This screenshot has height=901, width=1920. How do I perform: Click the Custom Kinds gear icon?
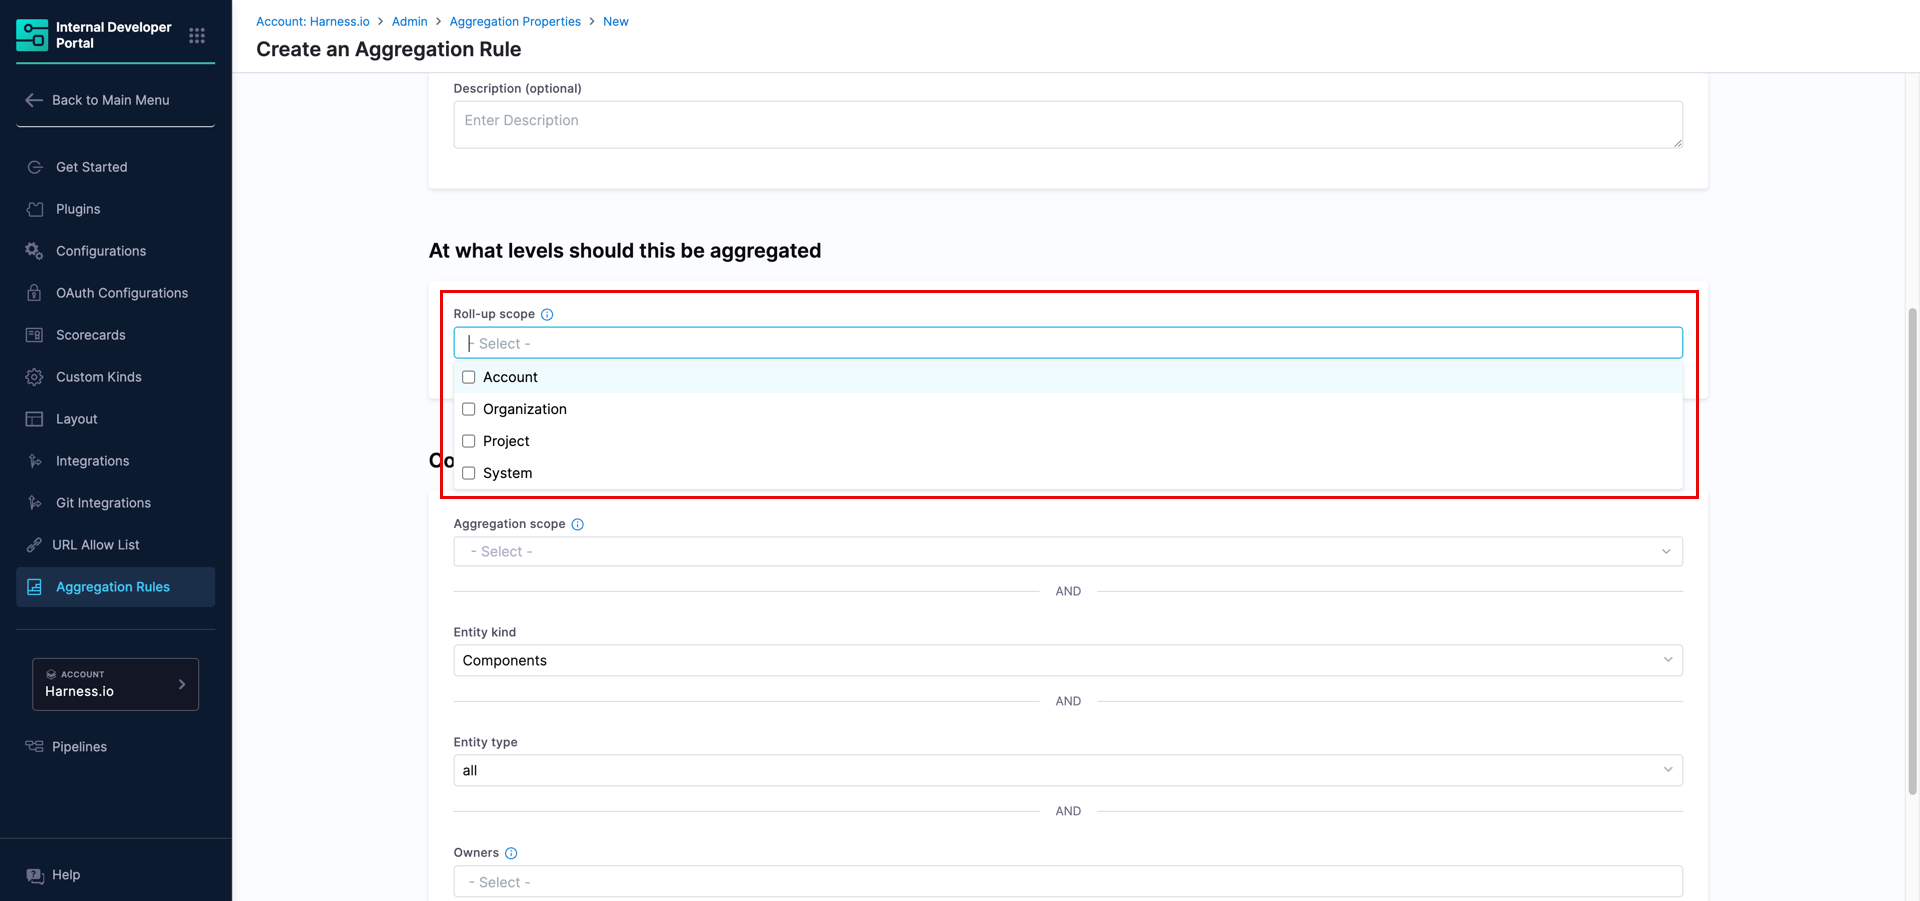click(x=34, y=377)
